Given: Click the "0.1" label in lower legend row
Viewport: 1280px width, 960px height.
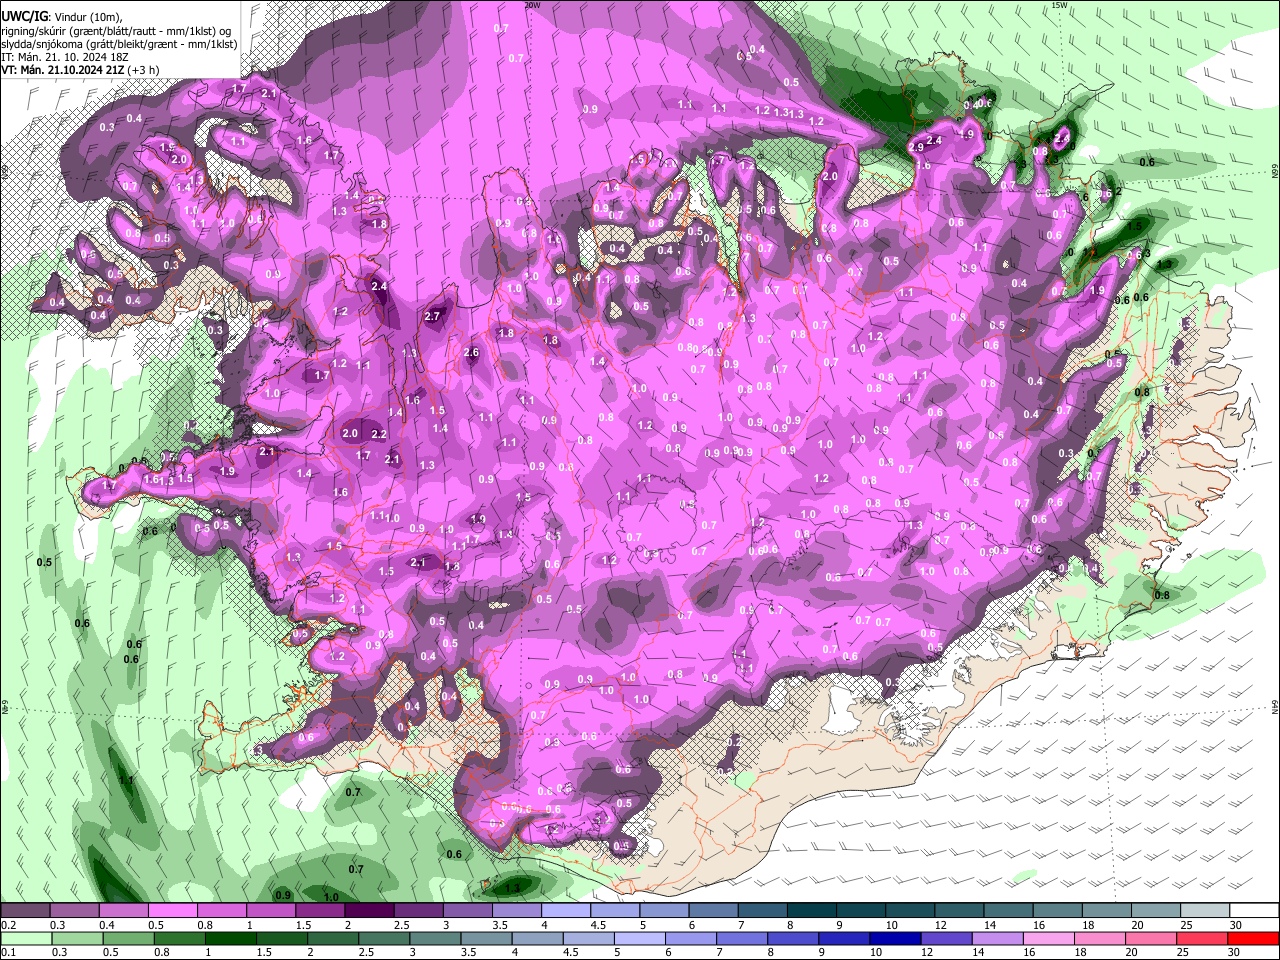Looking at the screenshot, I should (x=8, y=952).
